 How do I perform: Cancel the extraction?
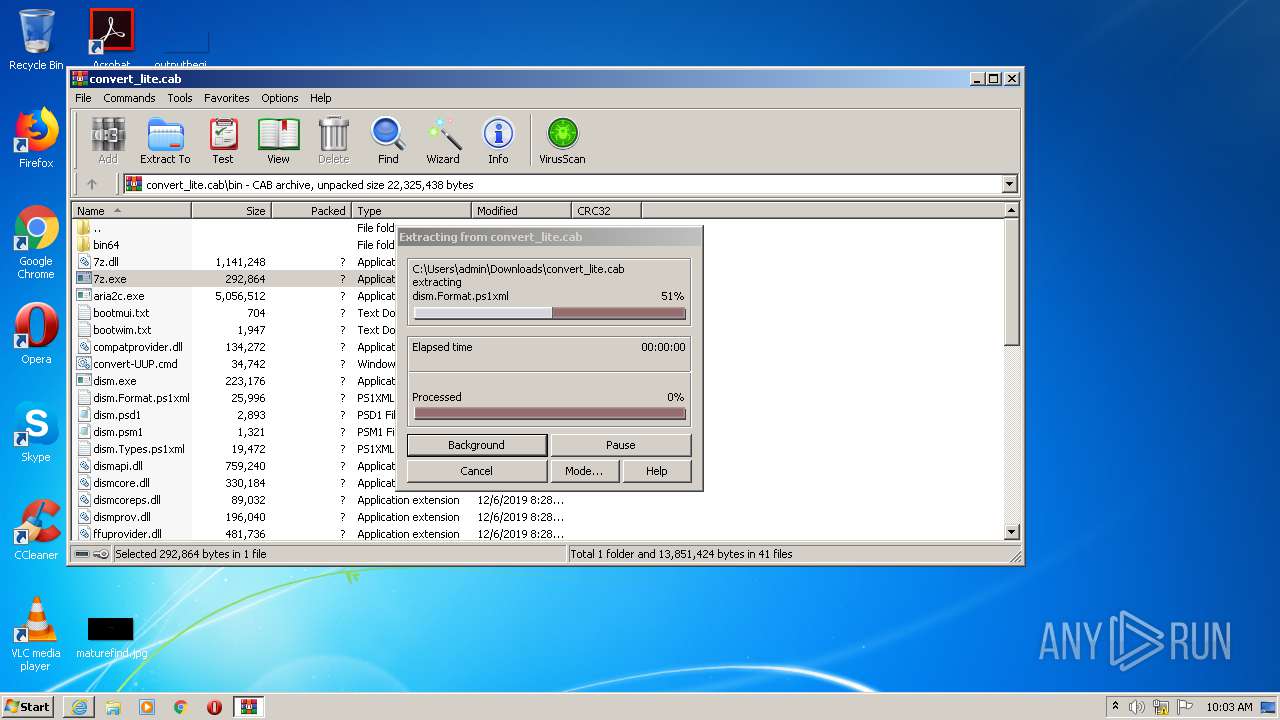tap(477, 471)
